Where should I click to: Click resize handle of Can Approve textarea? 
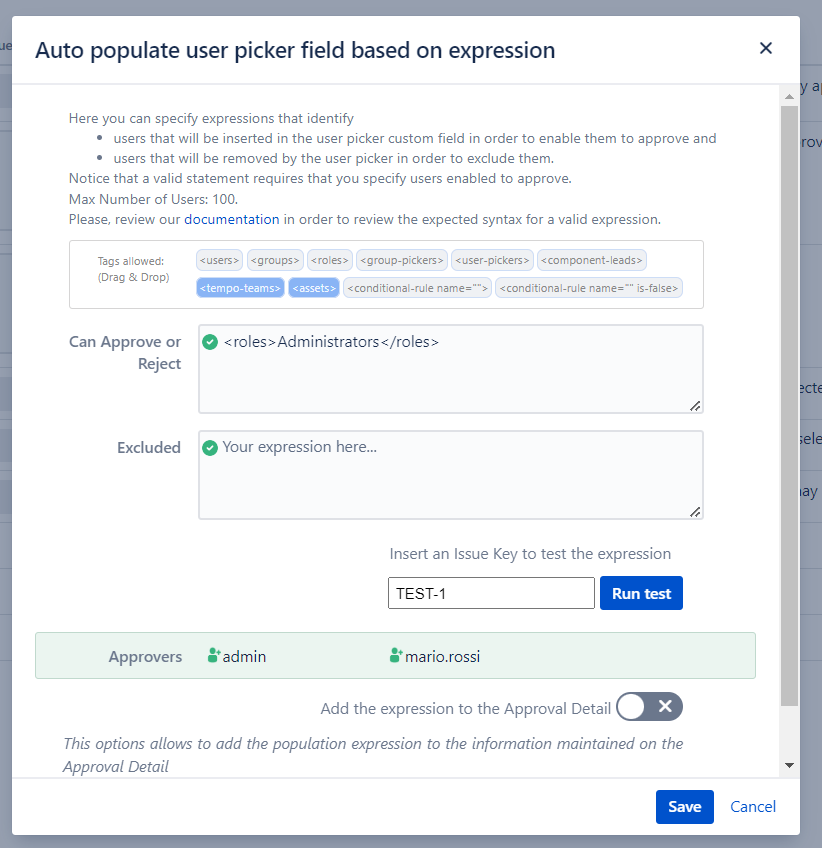pos(695,405)
